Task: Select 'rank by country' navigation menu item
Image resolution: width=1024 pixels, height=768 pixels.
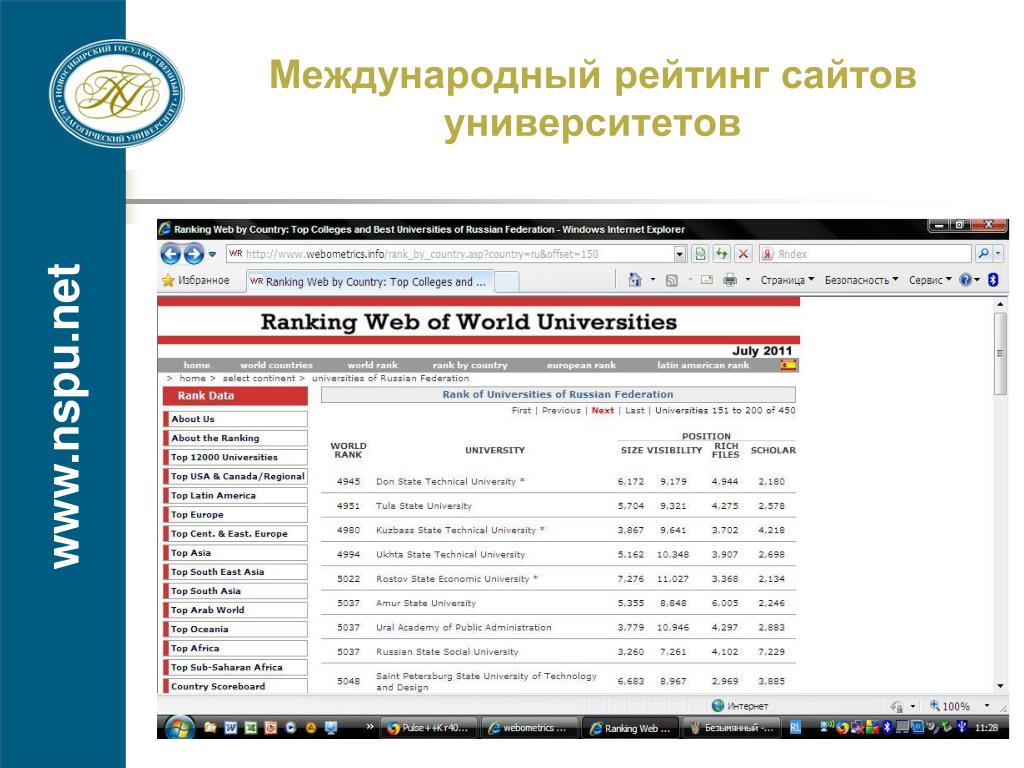Action: click(470, 366)
